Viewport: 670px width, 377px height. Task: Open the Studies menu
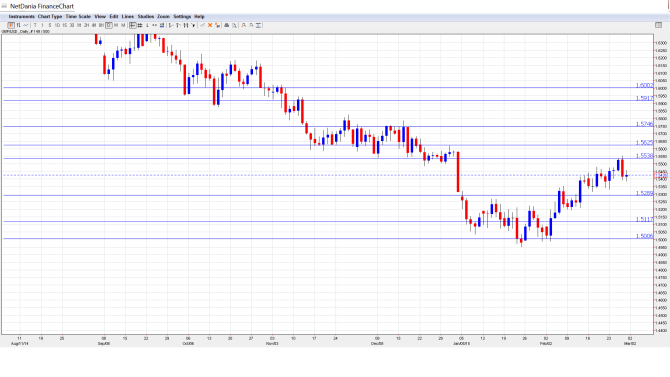[x=146, y=17]
